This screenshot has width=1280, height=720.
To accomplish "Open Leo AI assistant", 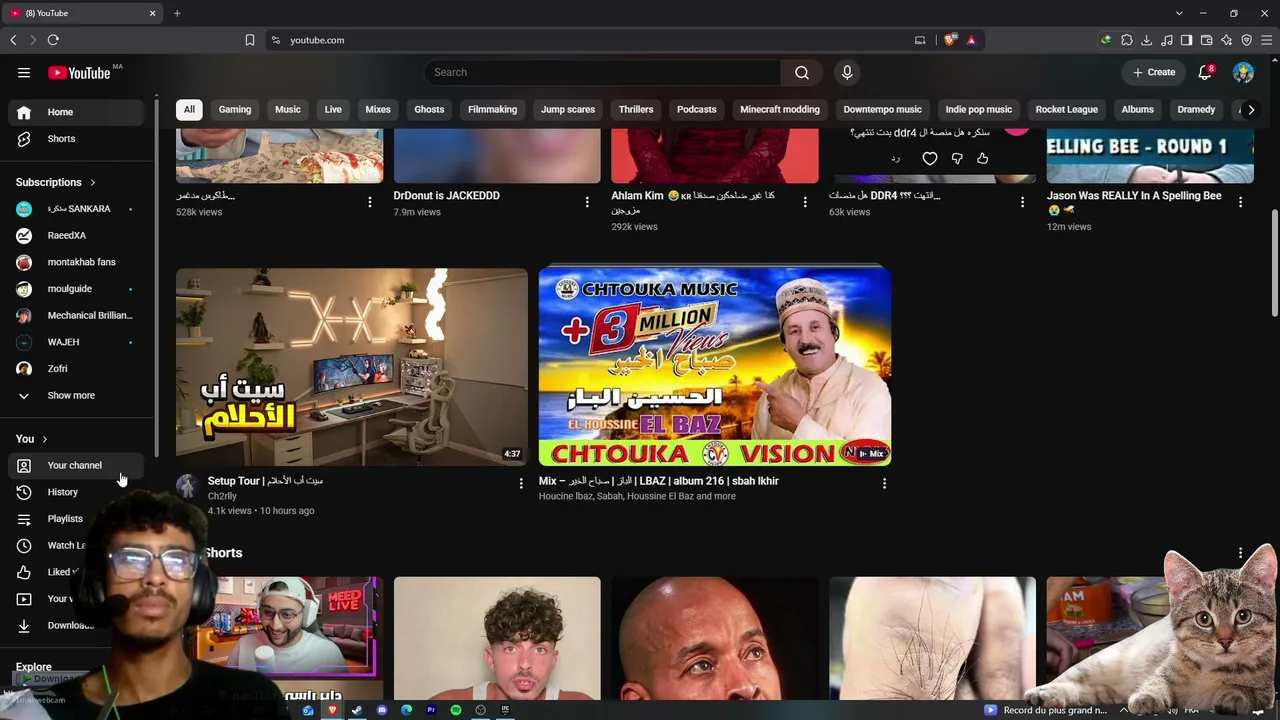I will [1227, 40].
